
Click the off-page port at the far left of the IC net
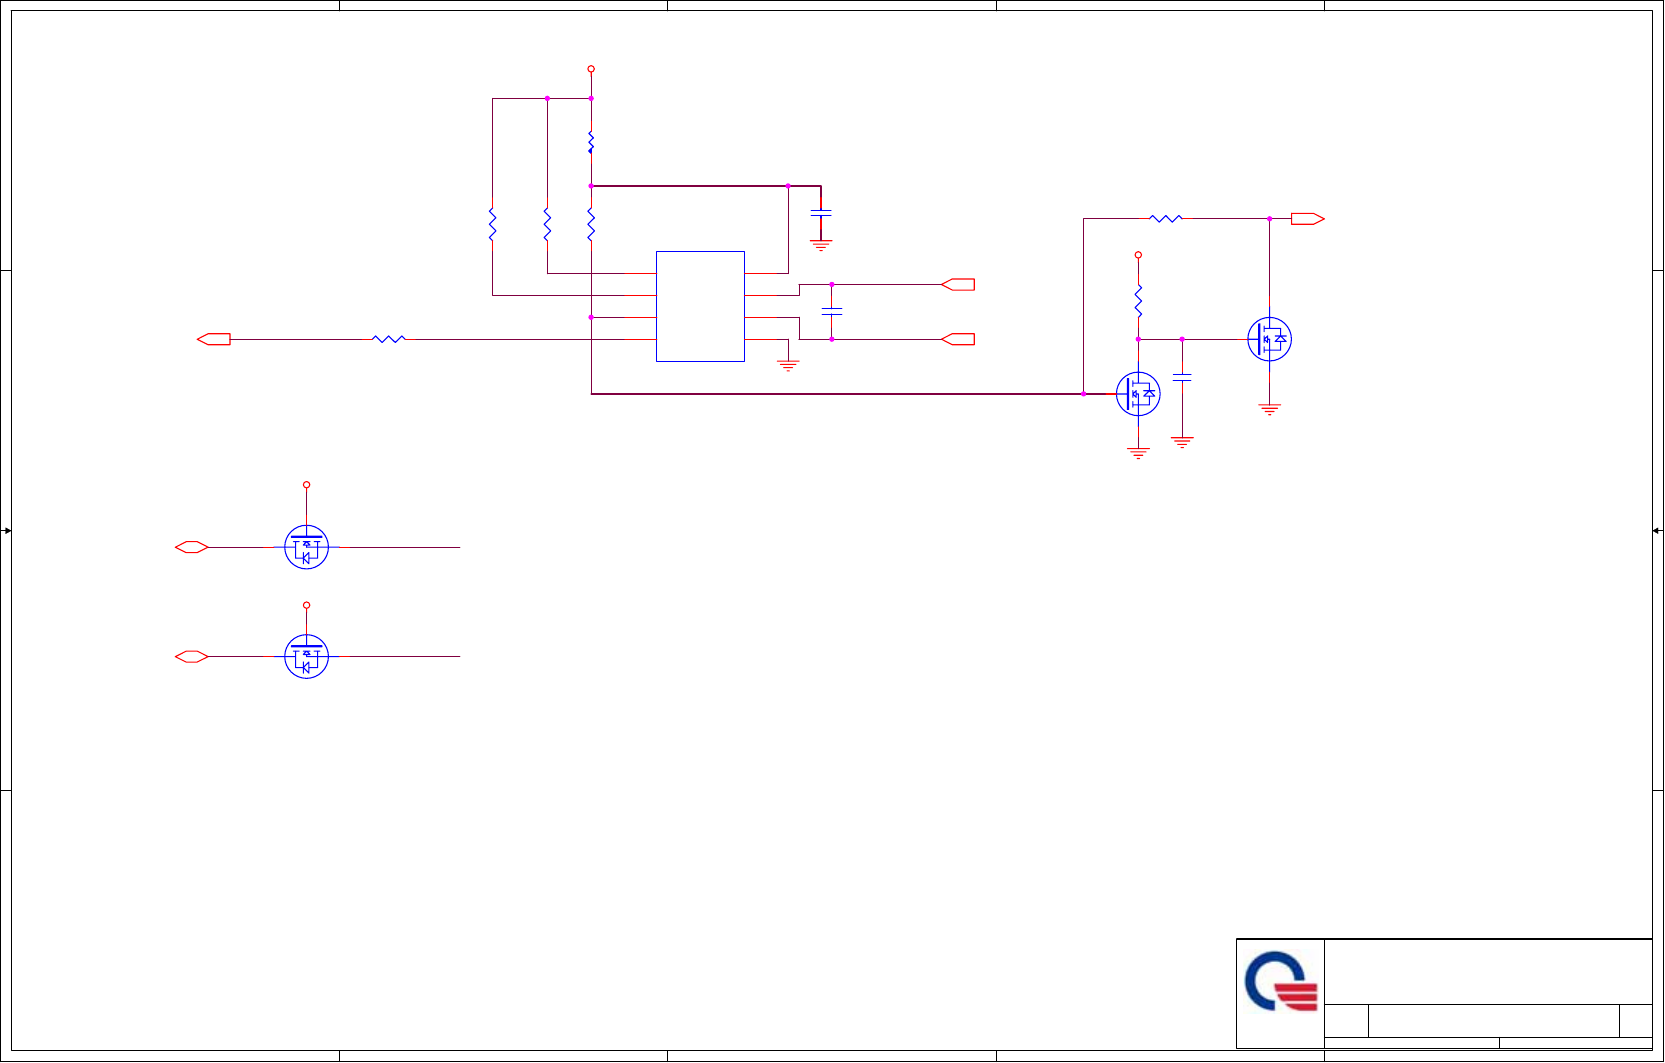click(214, 339)
